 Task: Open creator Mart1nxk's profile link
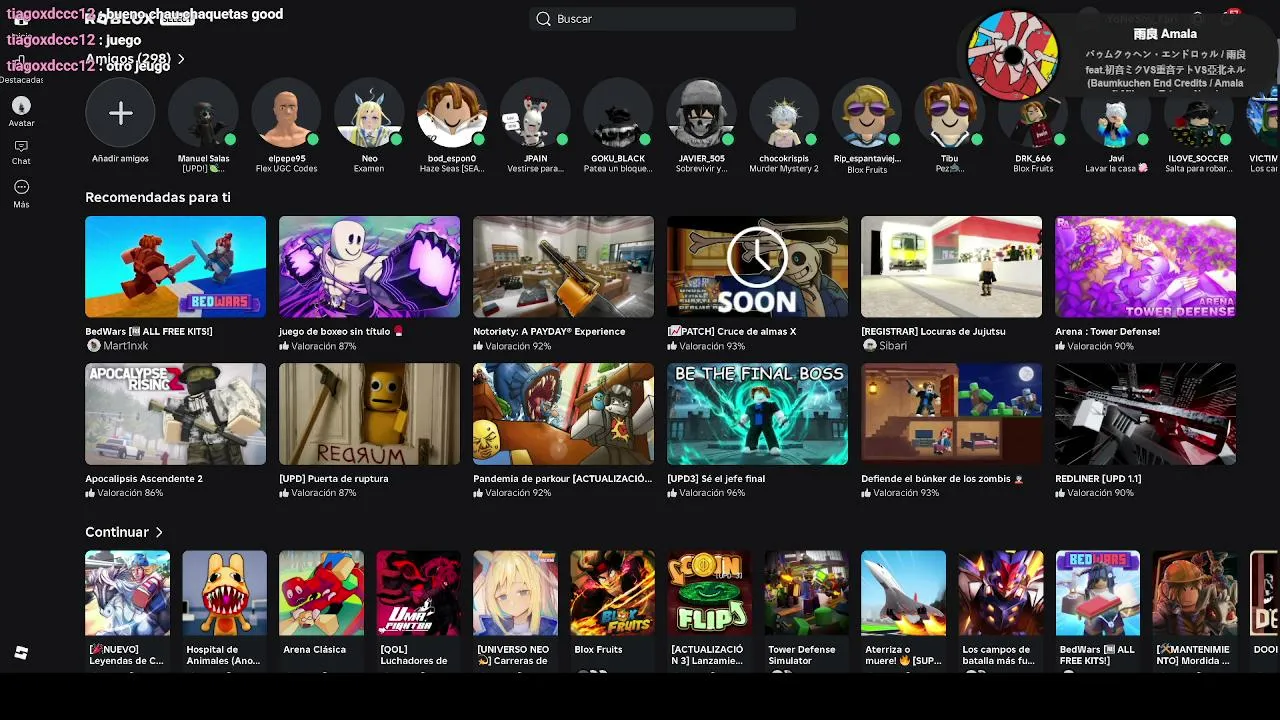click(x=125, y=346)
